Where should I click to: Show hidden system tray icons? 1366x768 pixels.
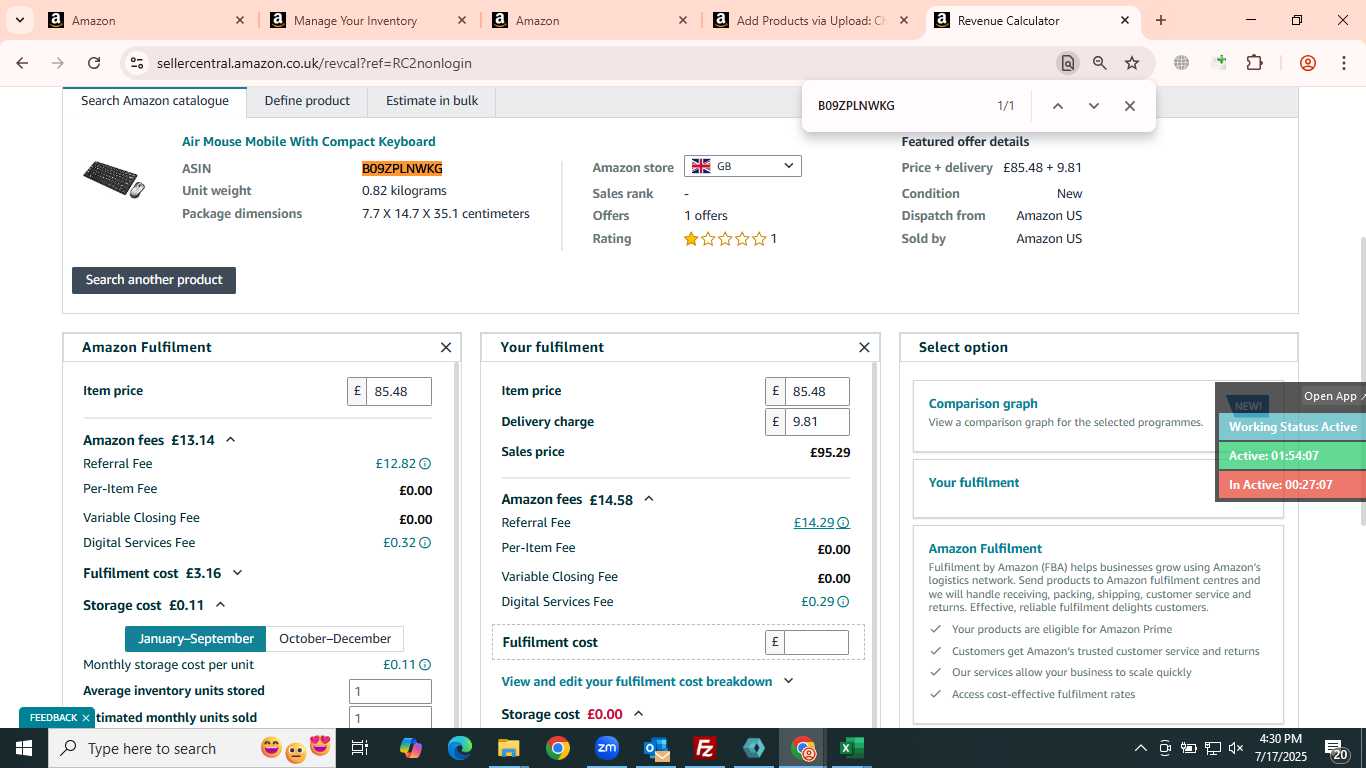pyautogui.click(x=1140, y=748)
